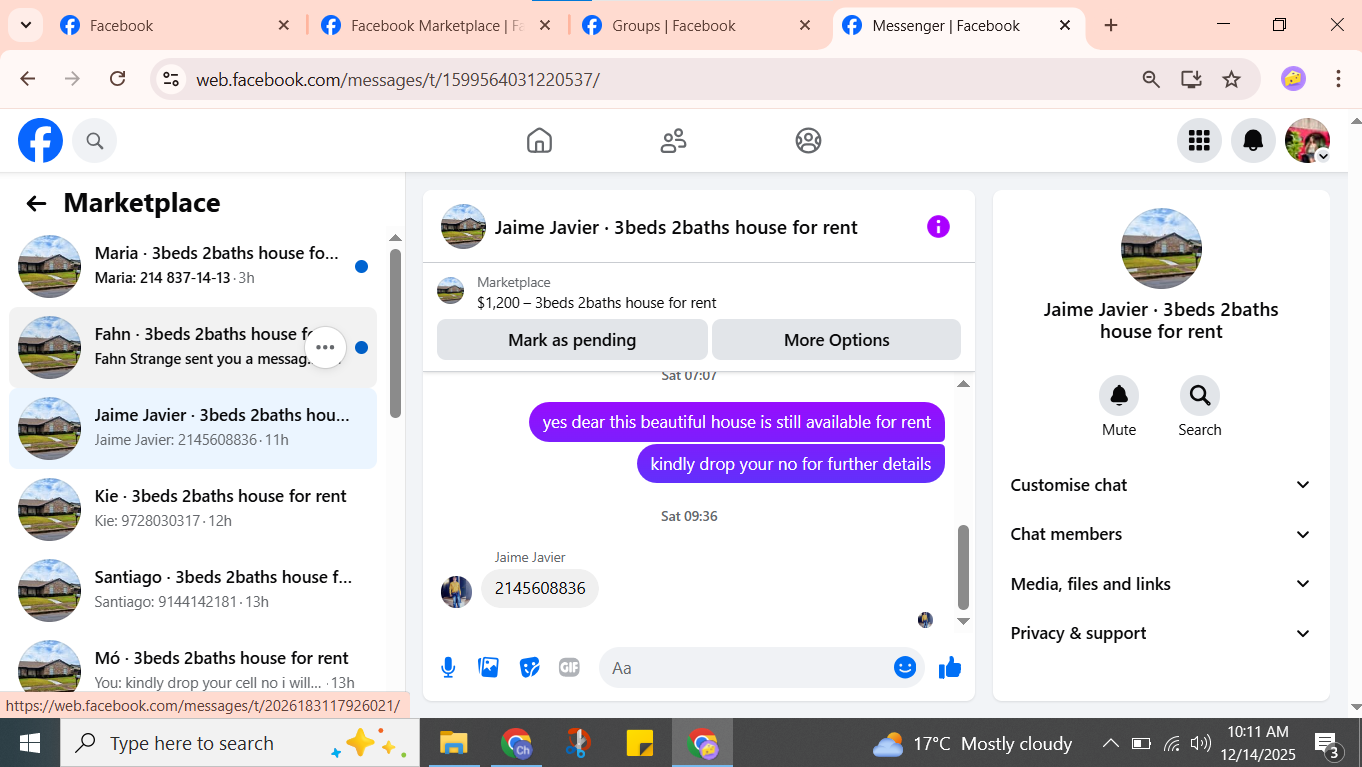This screenshot has width=1362, height=767.
Task: Click the Mute bell icon
Action: click(x=1119, y=396)
